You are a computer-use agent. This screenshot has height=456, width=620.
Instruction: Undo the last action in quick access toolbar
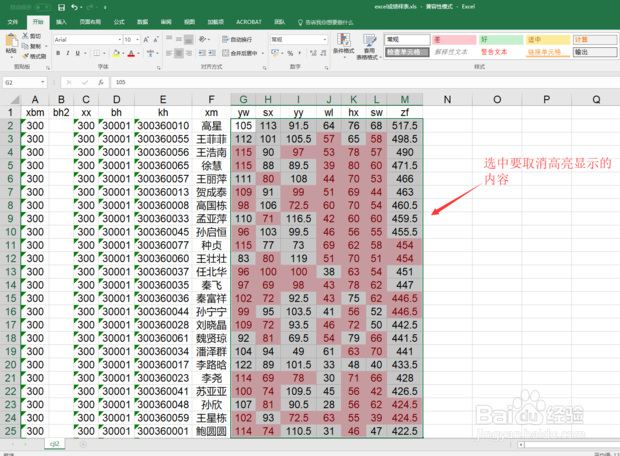(x=74, y=7)
